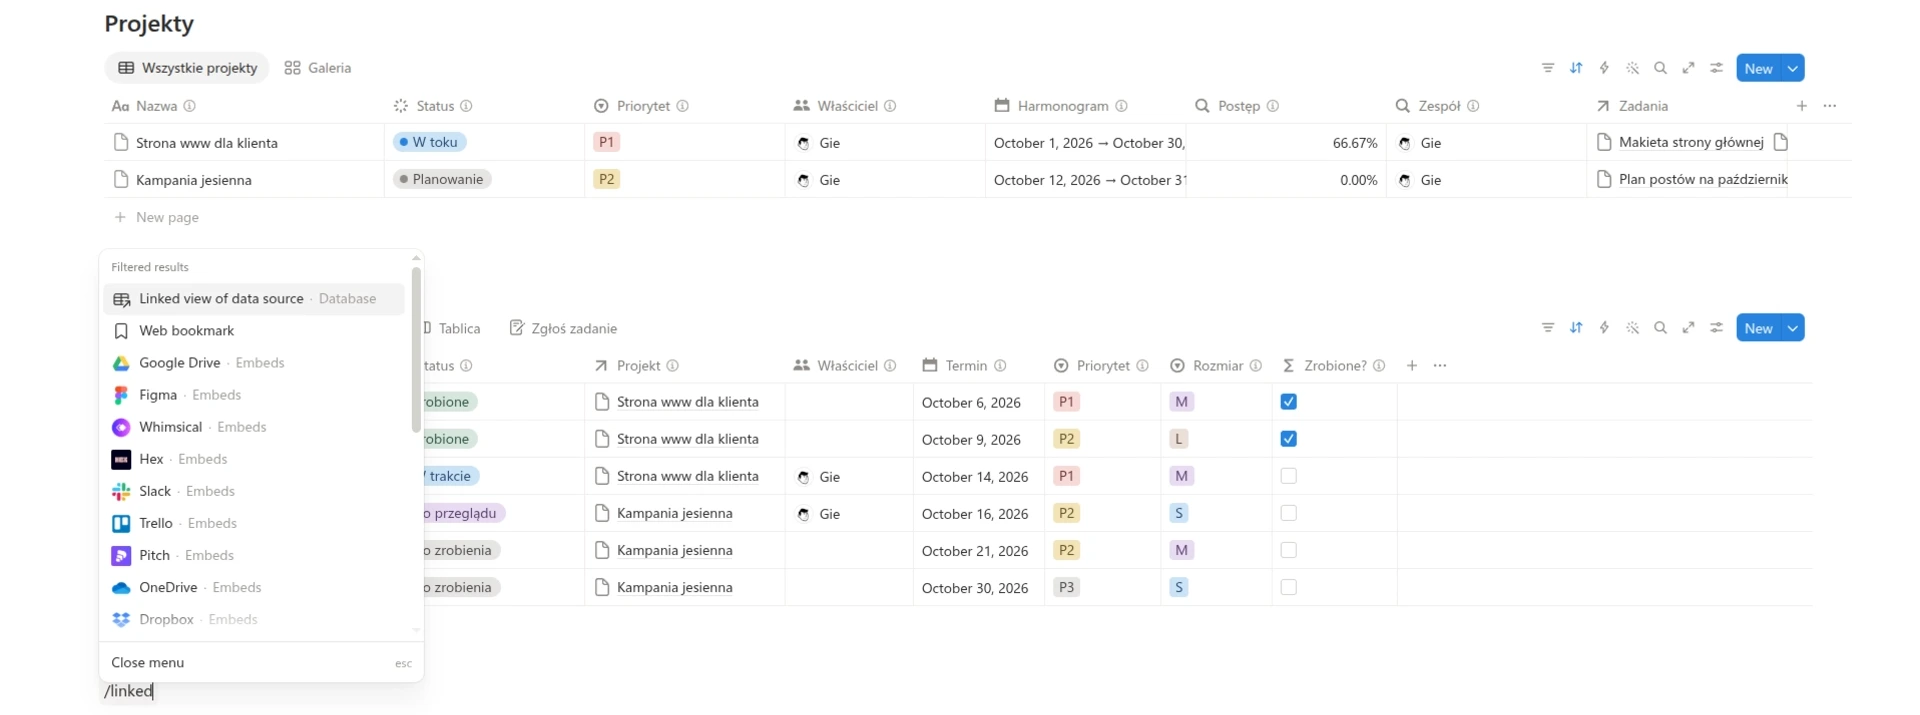The width and height of the screenshot is (1920, 715).
Task: Check Zrobione? for October 14 task
Action: (x=1288, y=476)
